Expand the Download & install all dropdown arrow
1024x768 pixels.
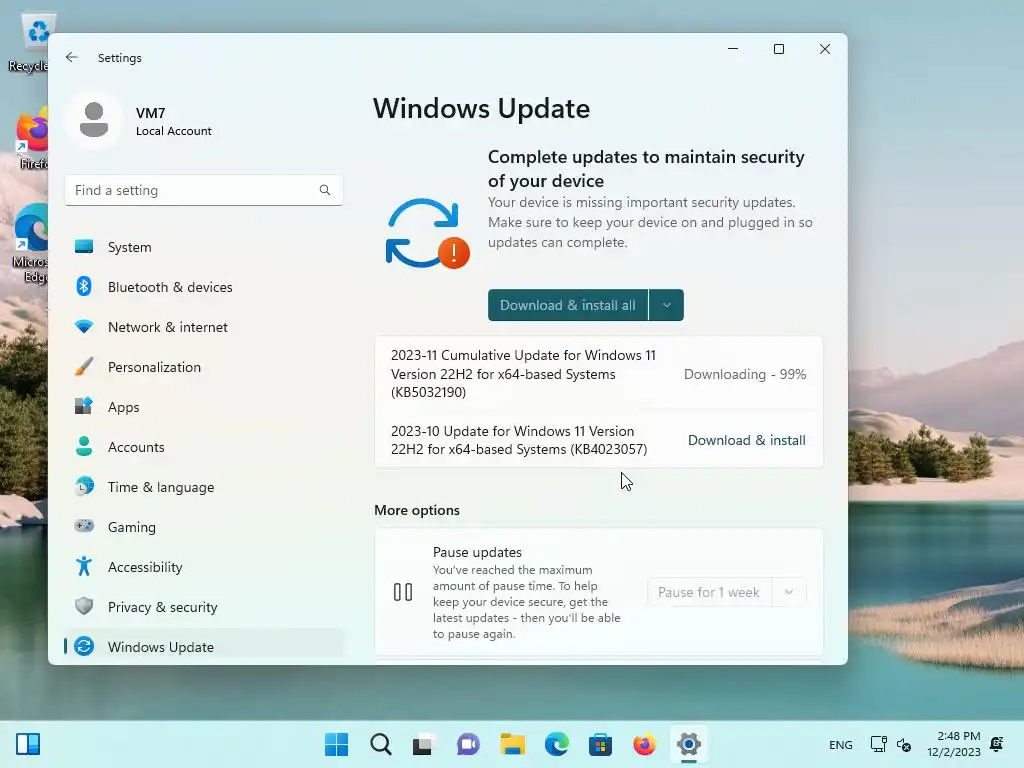667,305
